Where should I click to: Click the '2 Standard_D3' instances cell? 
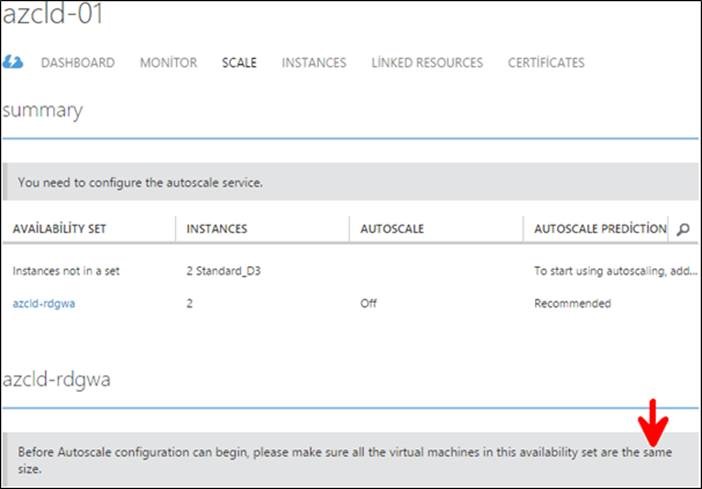[x=223, y=270]
